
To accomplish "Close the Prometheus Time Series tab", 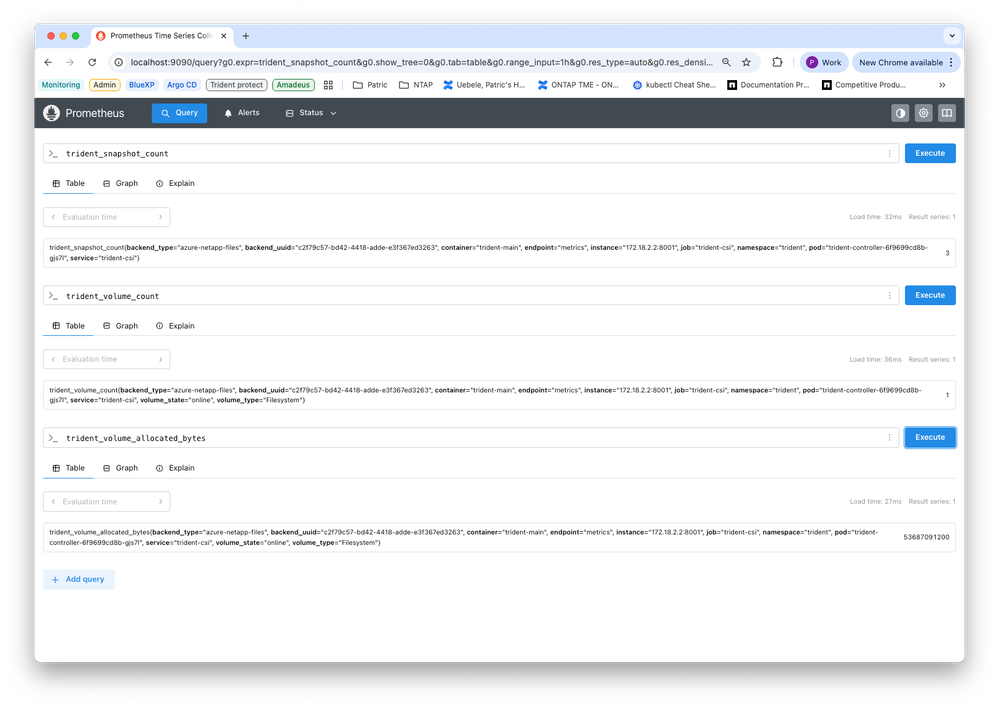I will coord(224,36).
